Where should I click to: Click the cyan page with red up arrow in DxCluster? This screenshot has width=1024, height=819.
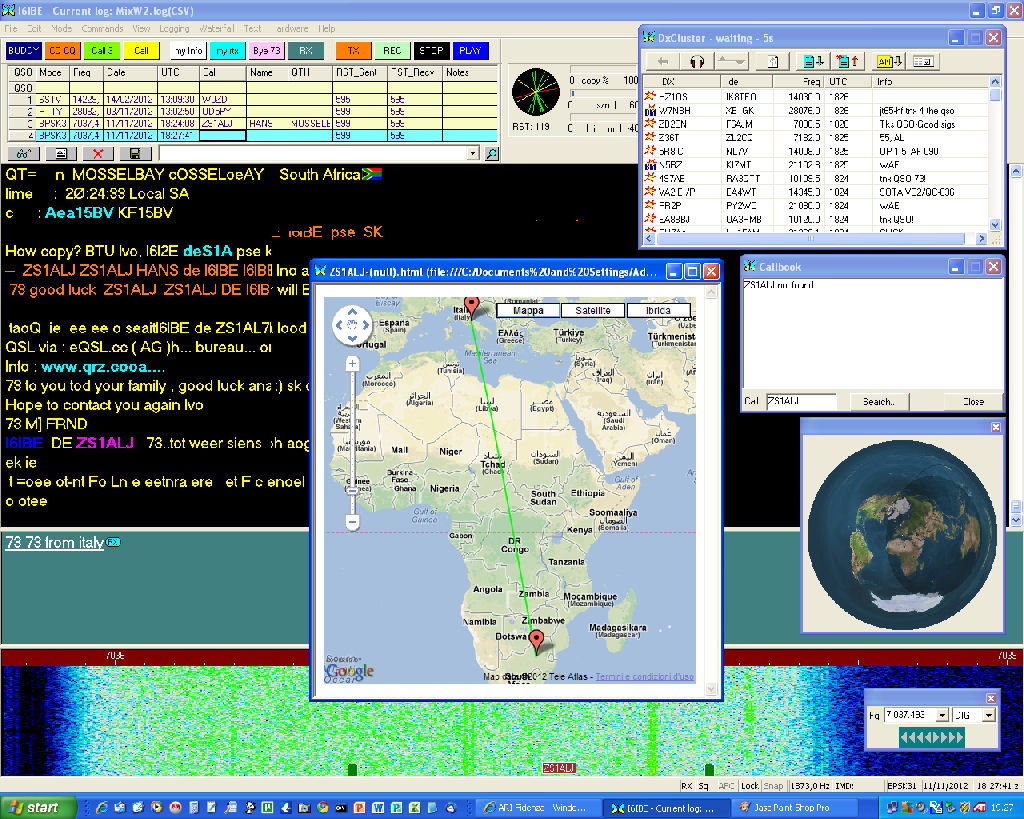(x=847, y=61)
